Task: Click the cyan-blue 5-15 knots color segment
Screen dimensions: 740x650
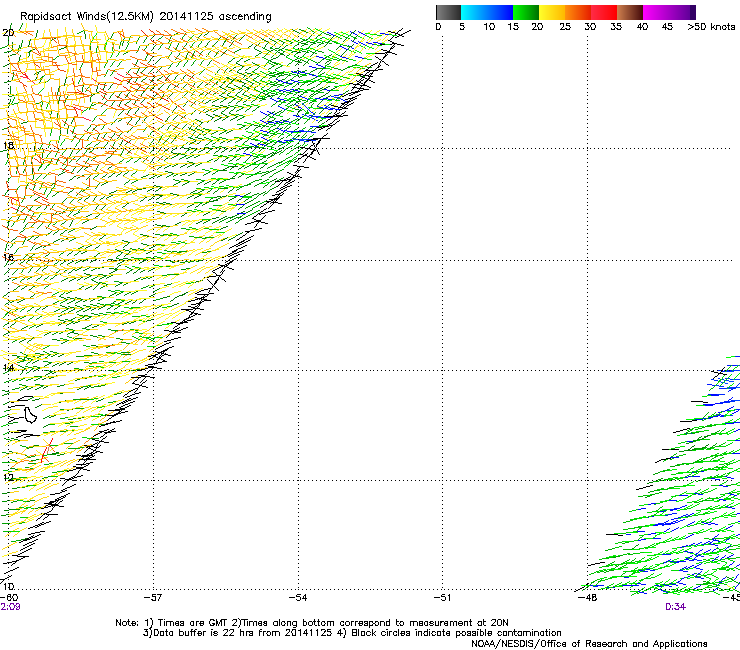Action: pos(487,12)
